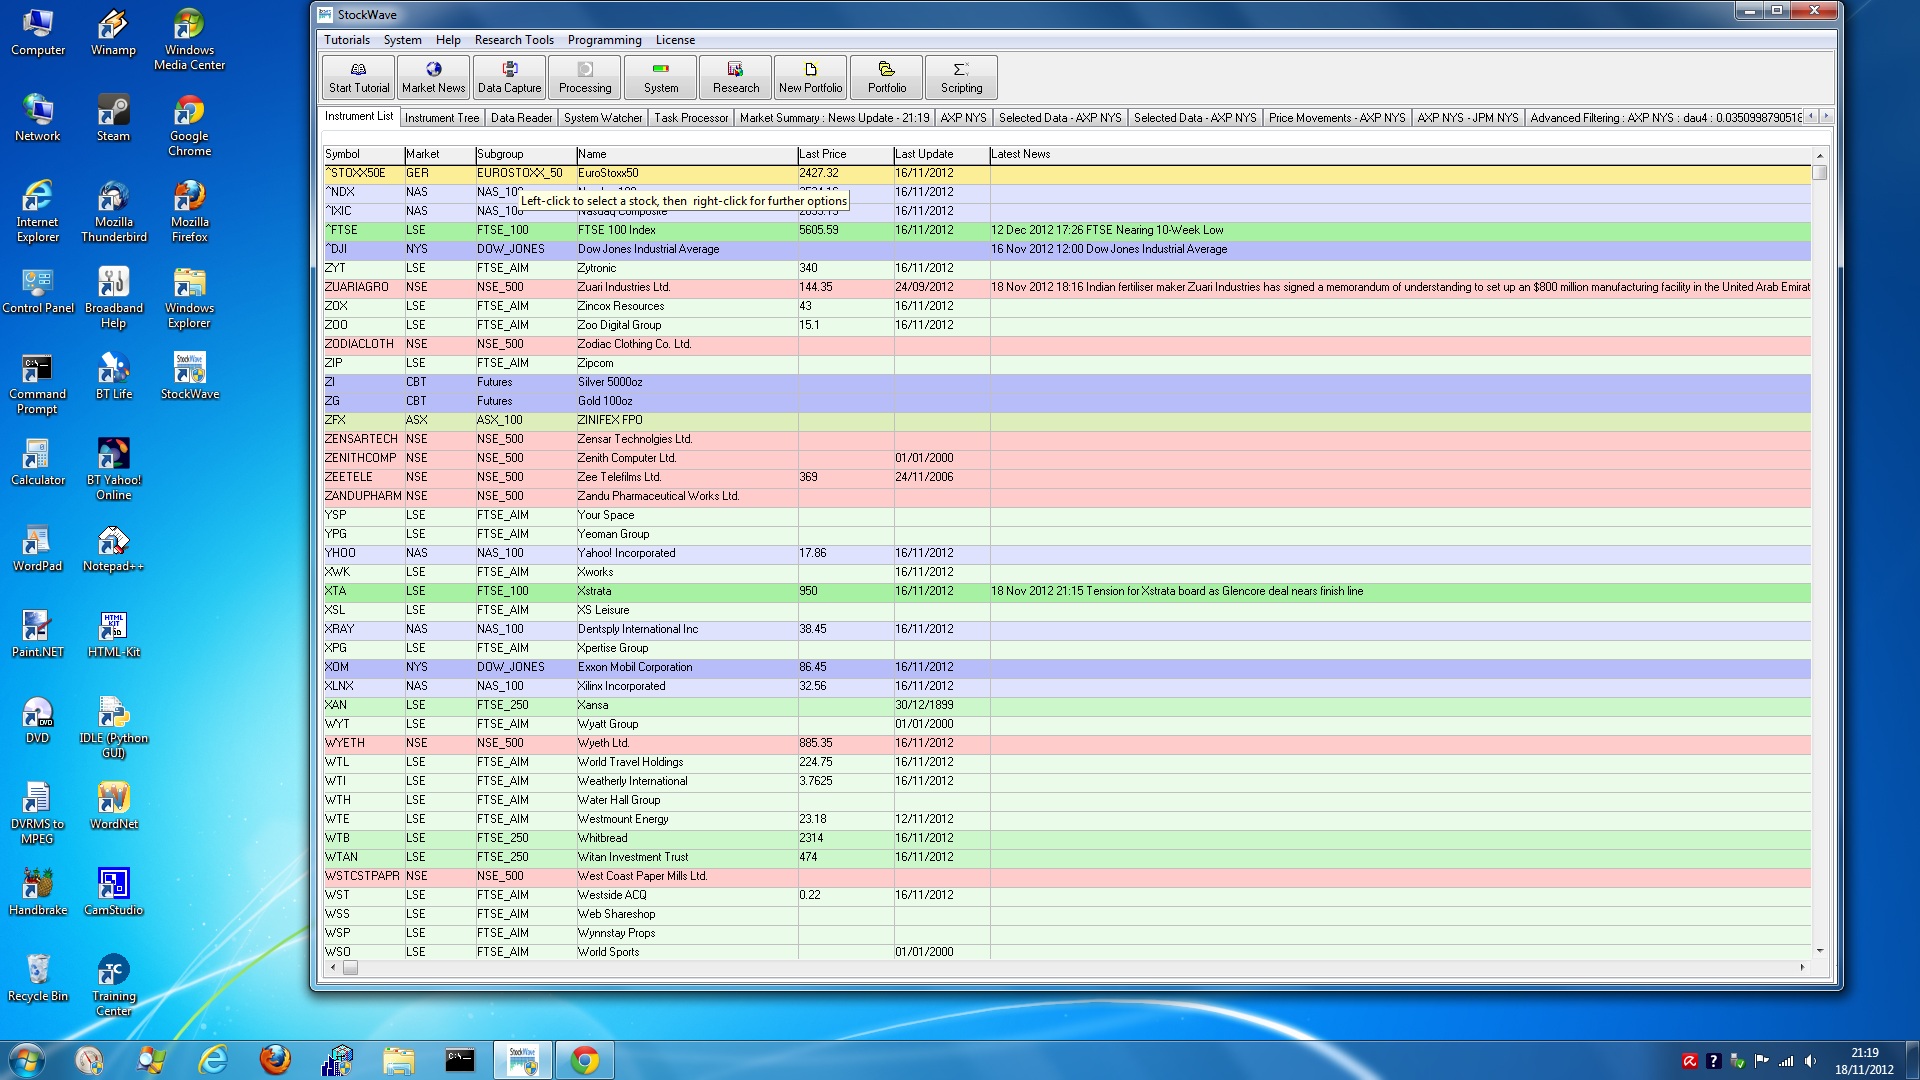Screen dimensions: 1920x1080
Task: Click the System toolbar icon
Action: point(660,77)
